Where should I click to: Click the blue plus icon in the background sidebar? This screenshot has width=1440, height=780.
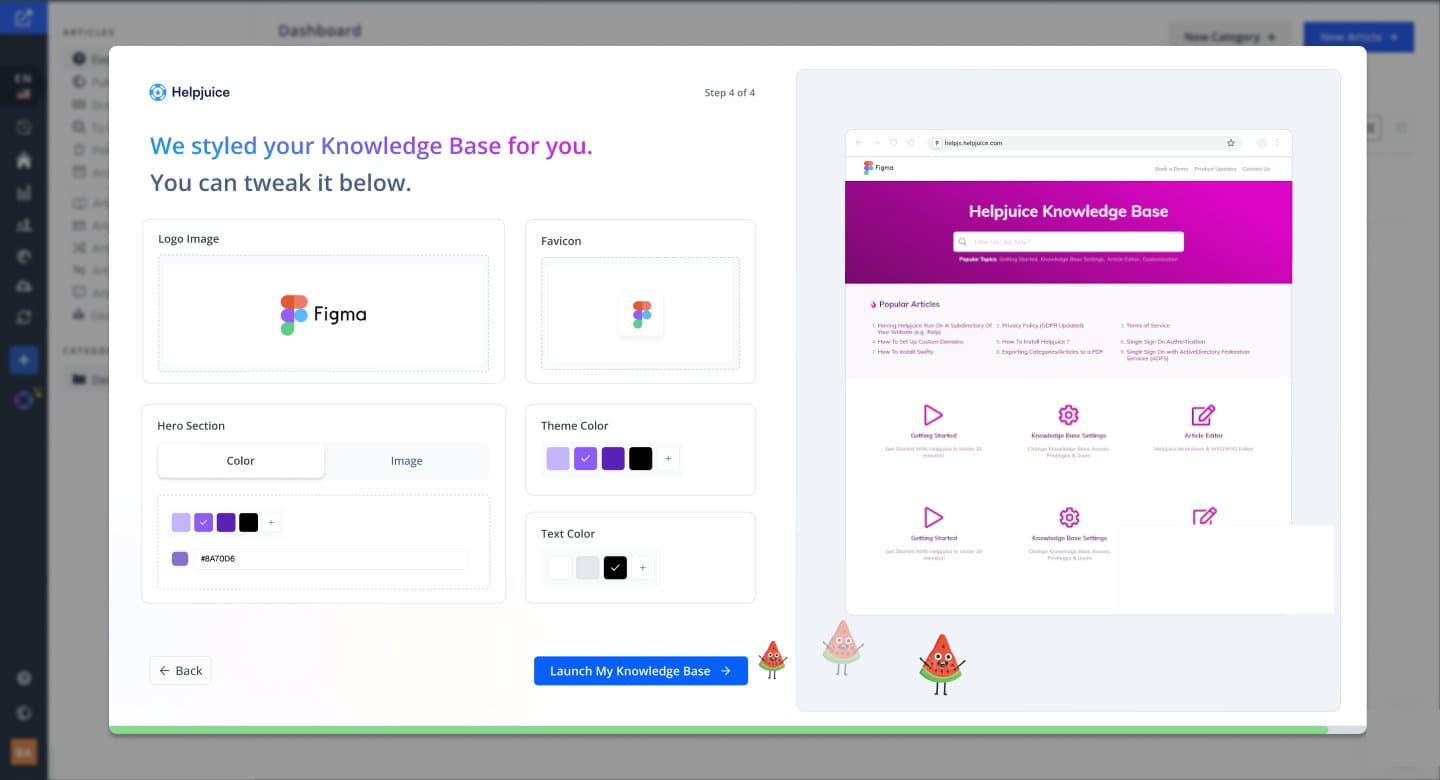(24, 360)
